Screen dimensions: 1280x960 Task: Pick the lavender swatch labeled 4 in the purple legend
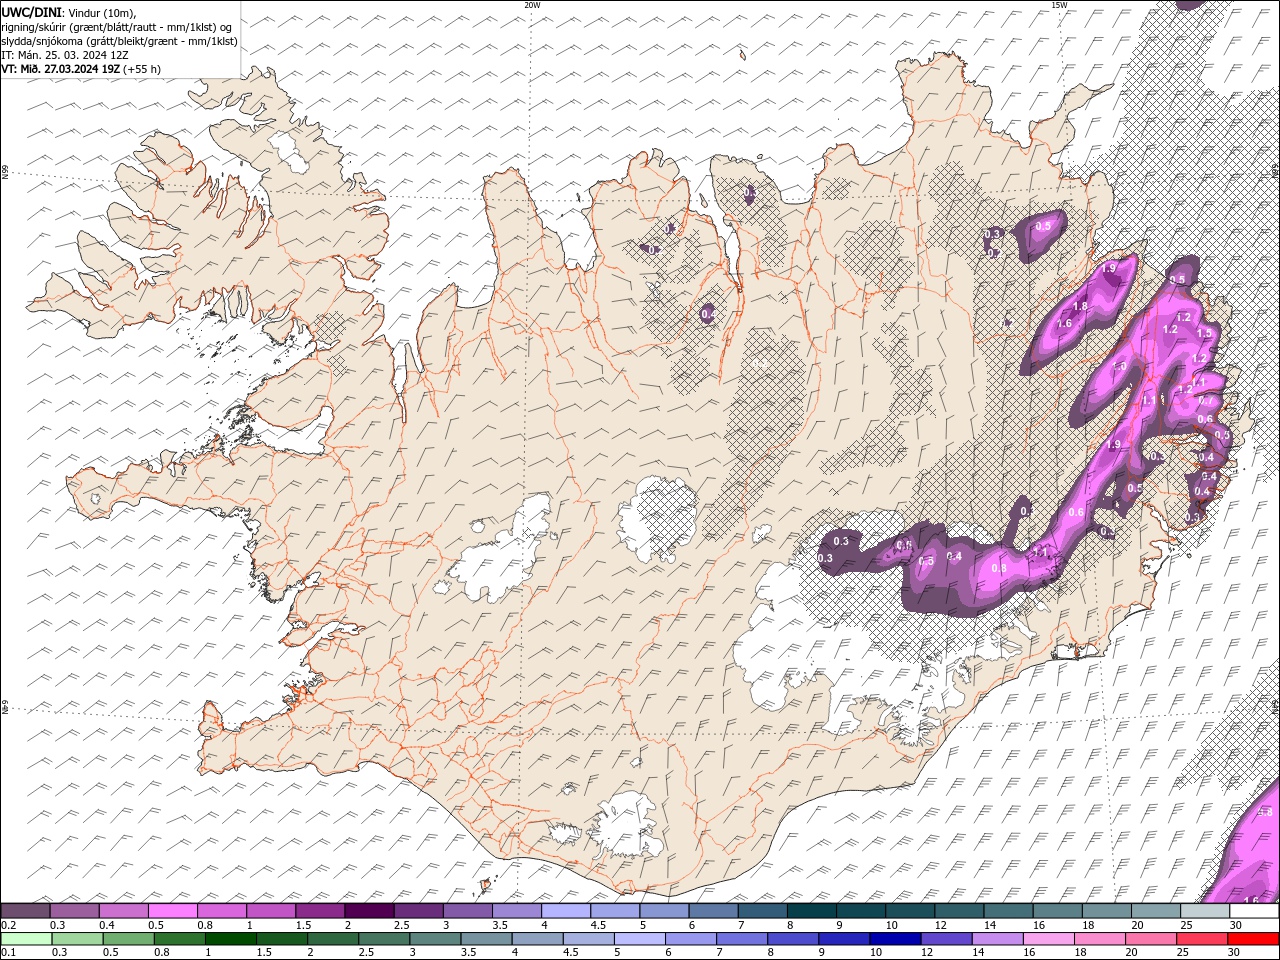pyautogui.click(x=566, y=910)
